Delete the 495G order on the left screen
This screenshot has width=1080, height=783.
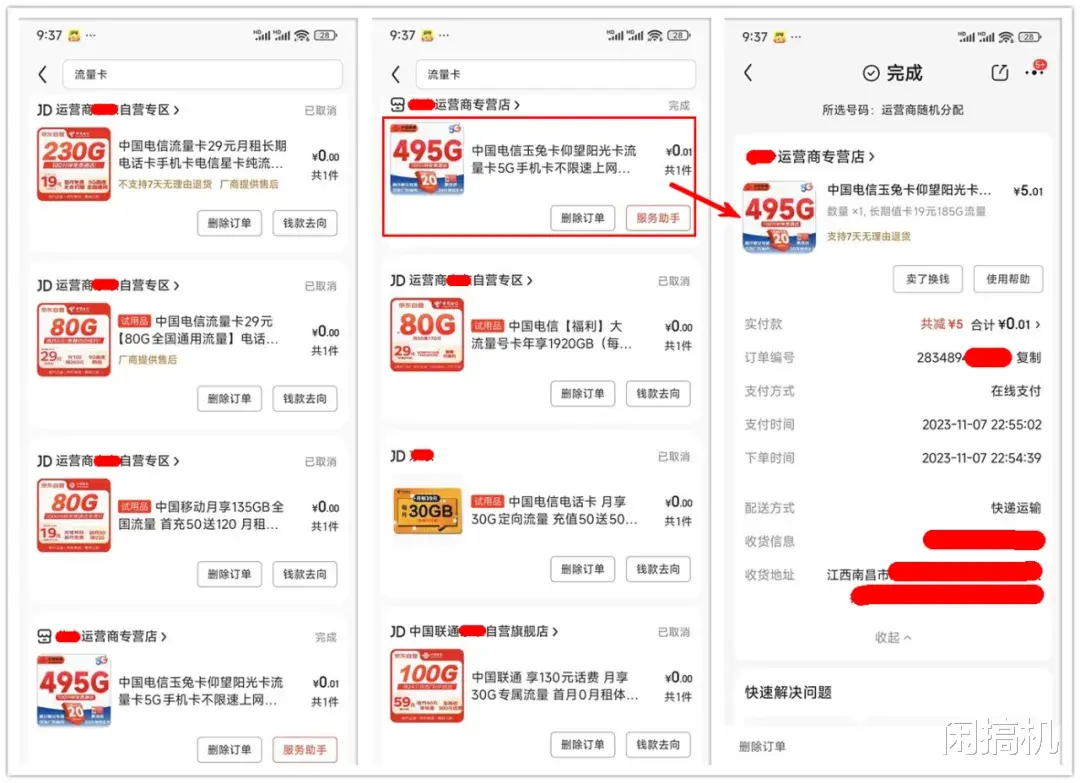click(x=229, y=750)
